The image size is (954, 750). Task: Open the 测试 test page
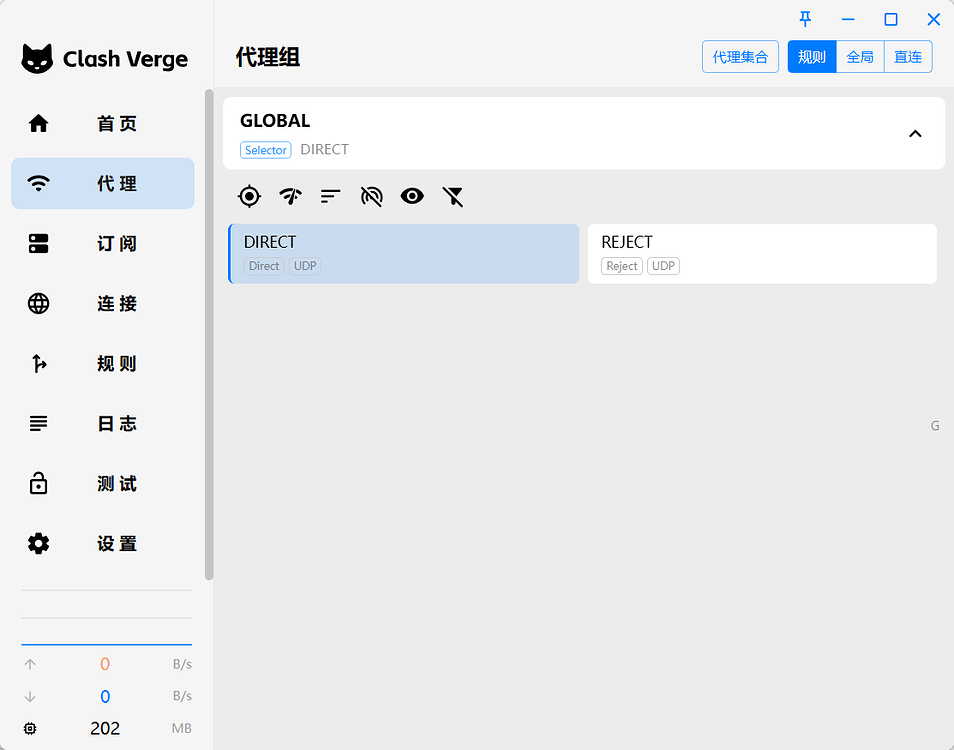click(103, 484)
